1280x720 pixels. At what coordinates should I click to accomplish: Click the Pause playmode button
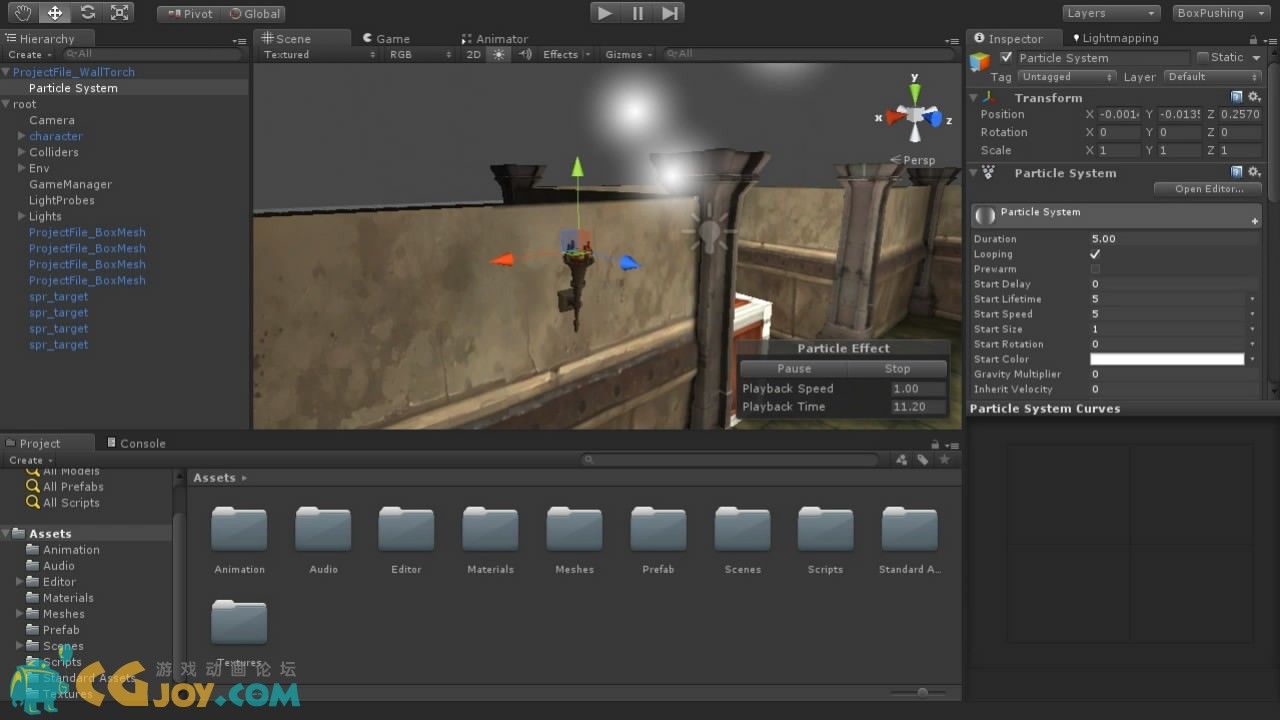point(638,13)
